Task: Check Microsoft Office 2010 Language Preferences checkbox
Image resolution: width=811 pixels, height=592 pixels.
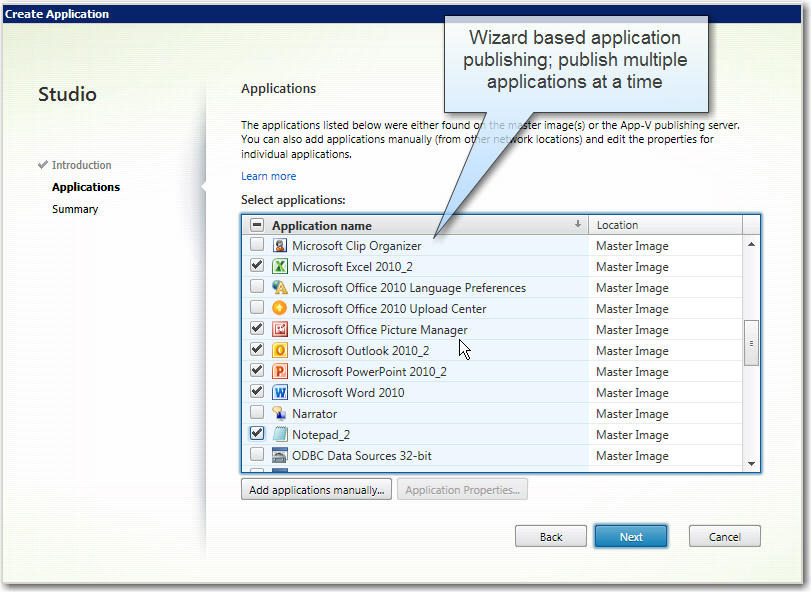Action: (x=257, y=286)
